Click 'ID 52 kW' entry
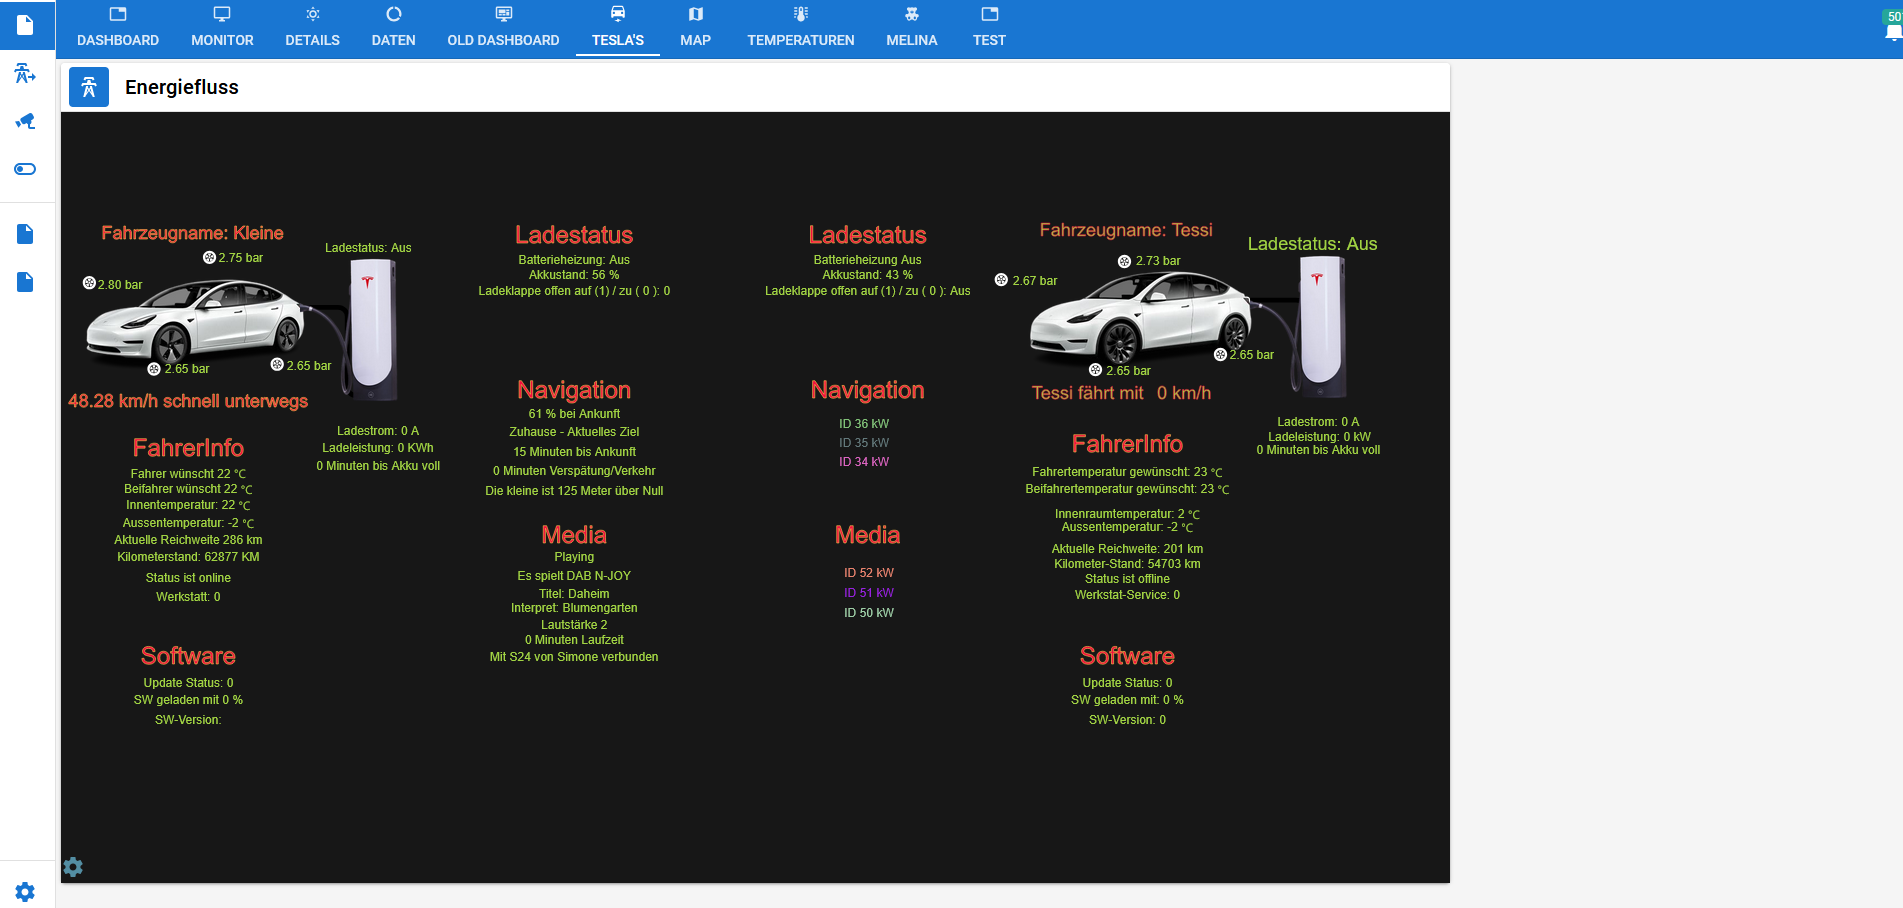Screen dimensions: 1903x908 [869, 573]
